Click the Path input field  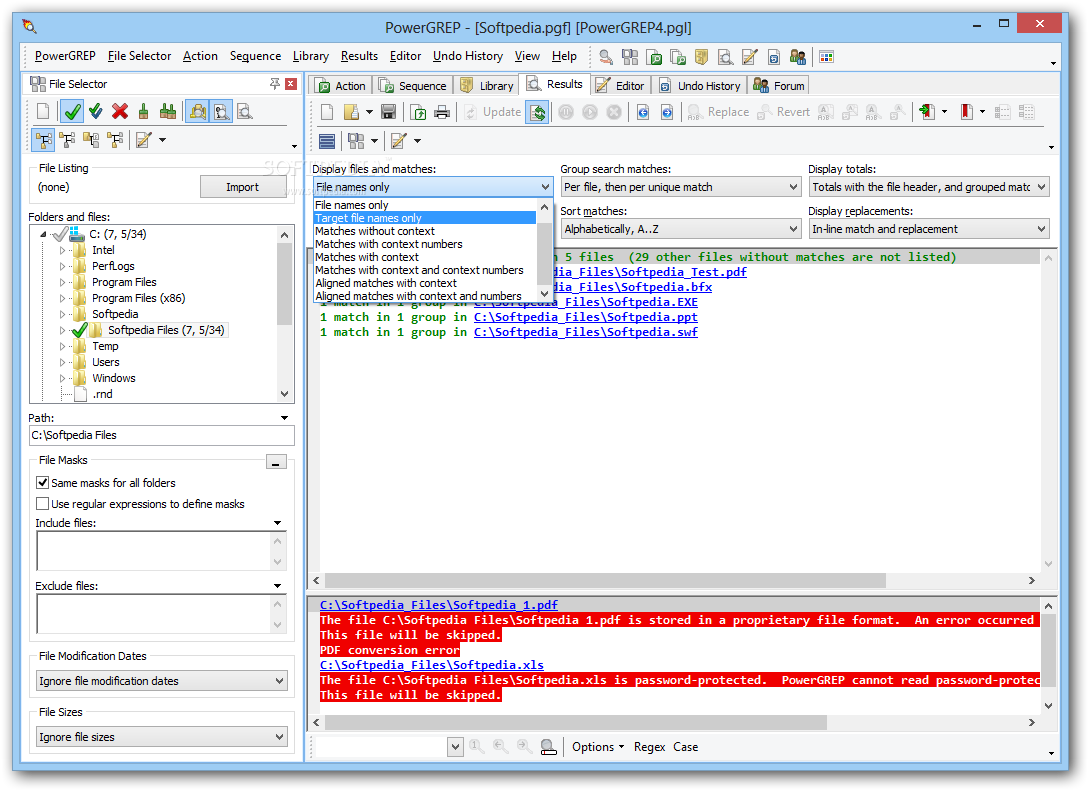pyautogui.click(x=162, y=435)
